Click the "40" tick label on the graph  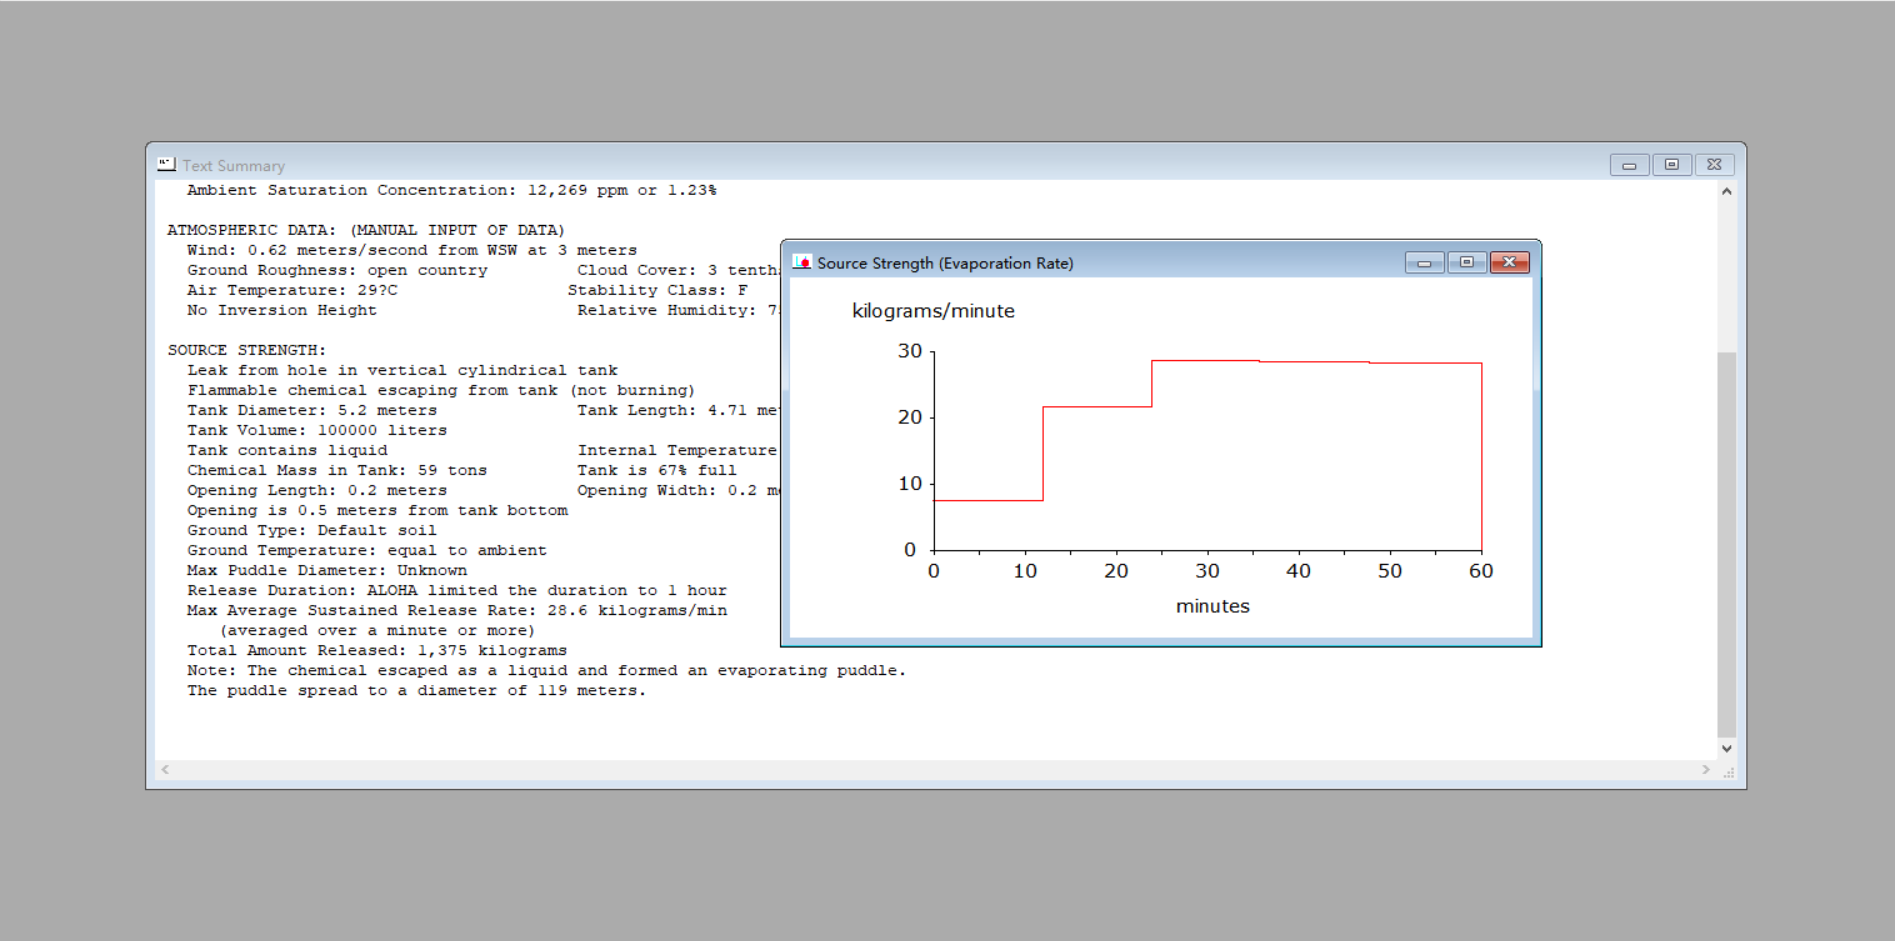tap(1298, 571)
